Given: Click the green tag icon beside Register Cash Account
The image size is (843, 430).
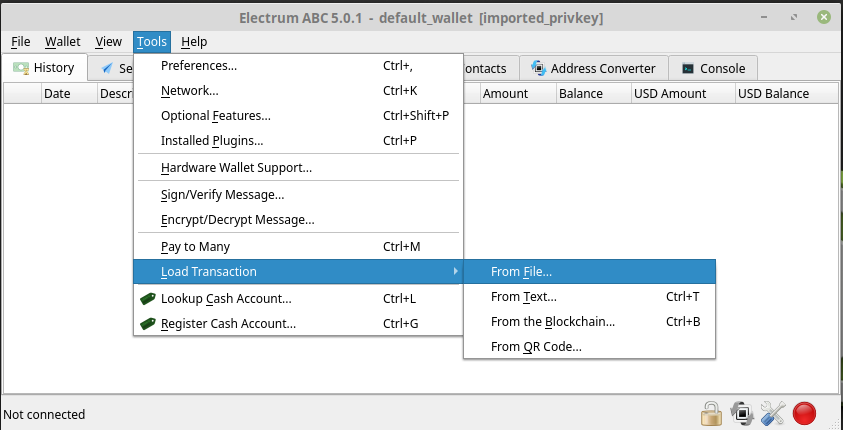Looking at the screenshot, I should (148, 324).
